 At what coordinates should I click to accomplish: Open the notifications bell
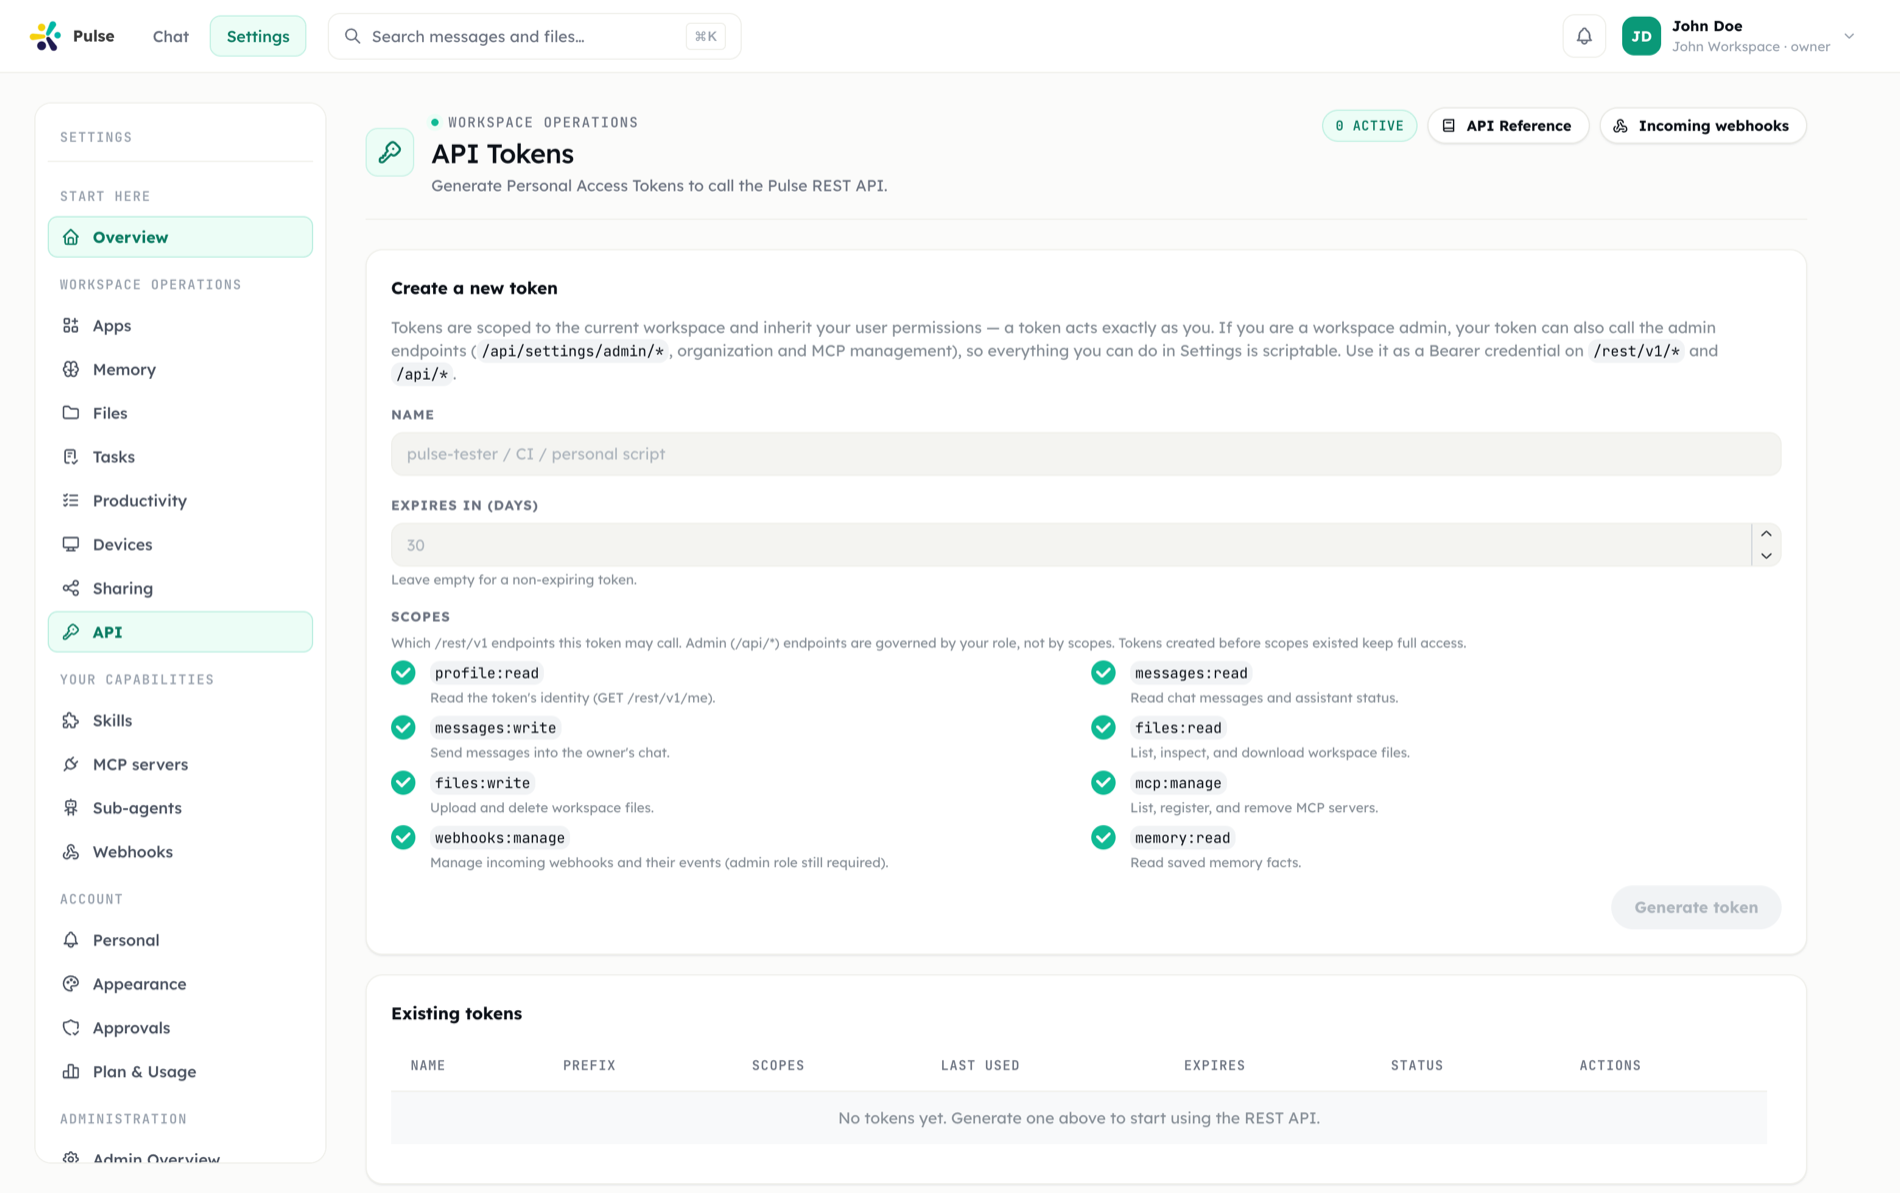(1584, 36)
